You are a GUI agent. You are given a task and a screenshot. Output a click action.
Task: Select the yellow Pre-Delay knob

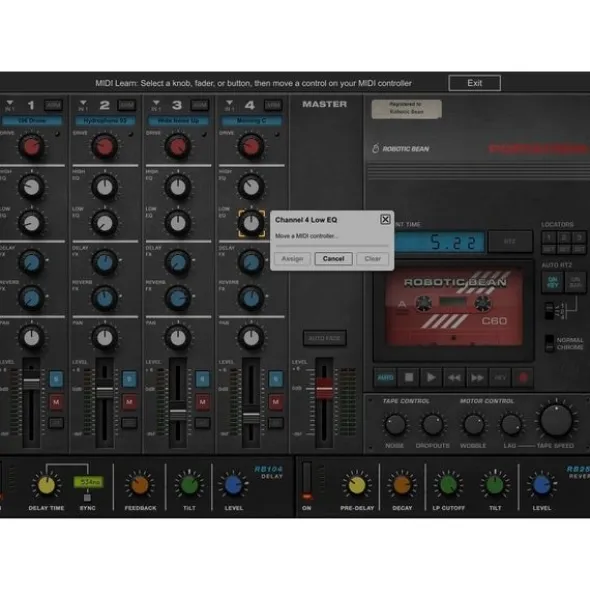pyautogui.click(x=356, y=485)
